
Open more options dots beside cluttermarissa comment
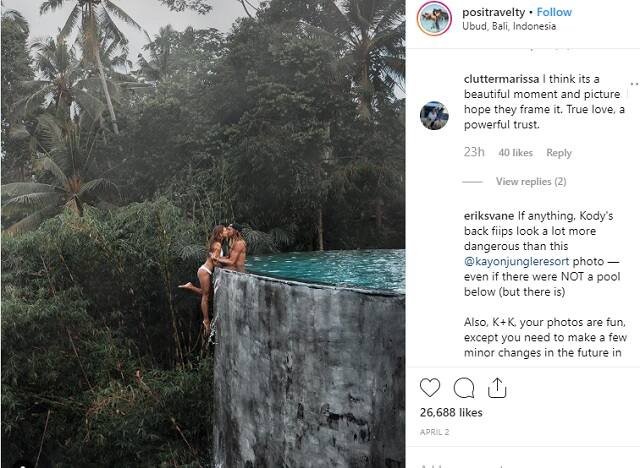coord(634,84)
